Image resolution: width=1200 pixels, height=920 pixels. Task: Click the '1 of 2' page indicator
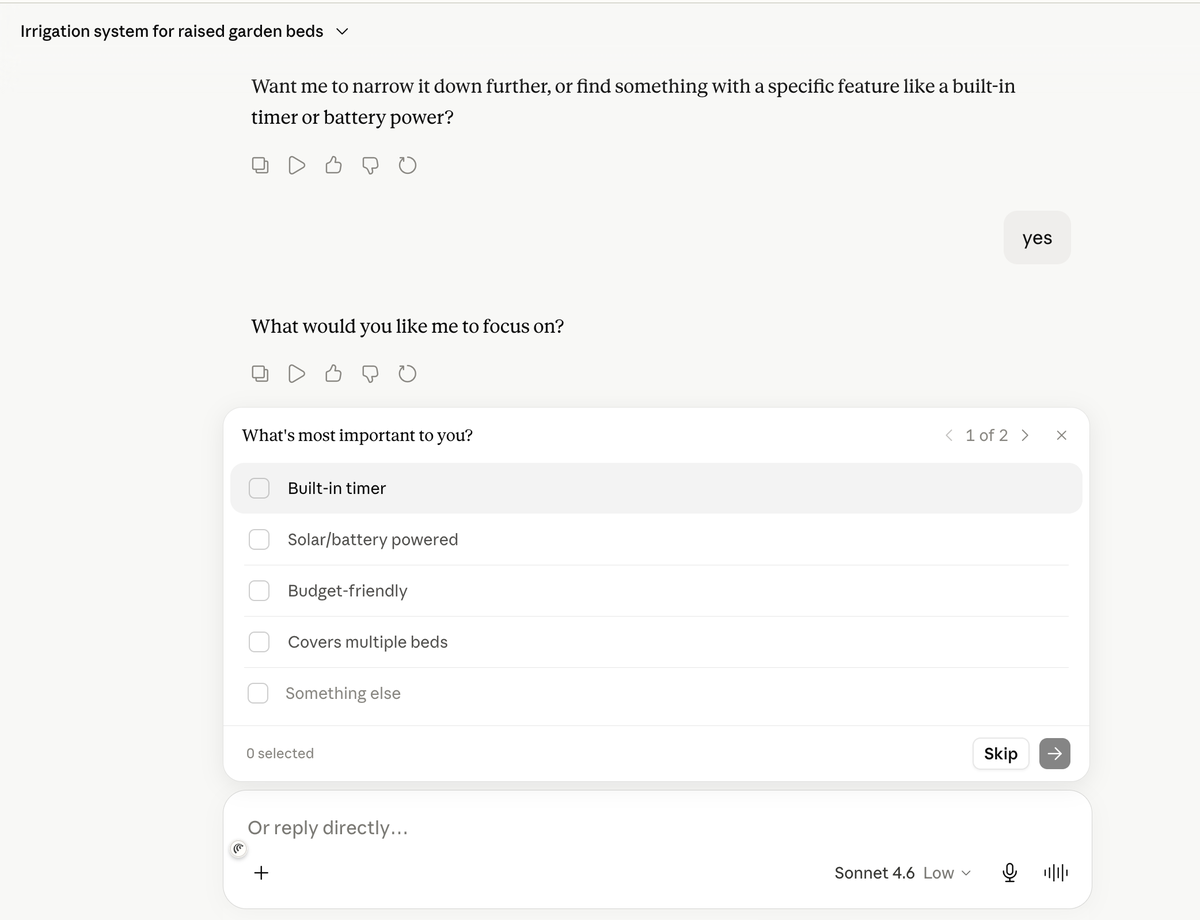(x=986, y=435)
